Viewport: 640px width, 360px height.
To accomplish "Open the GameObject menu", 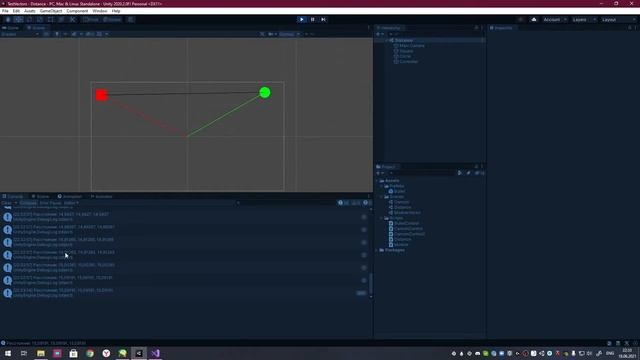I will [51, 11].
